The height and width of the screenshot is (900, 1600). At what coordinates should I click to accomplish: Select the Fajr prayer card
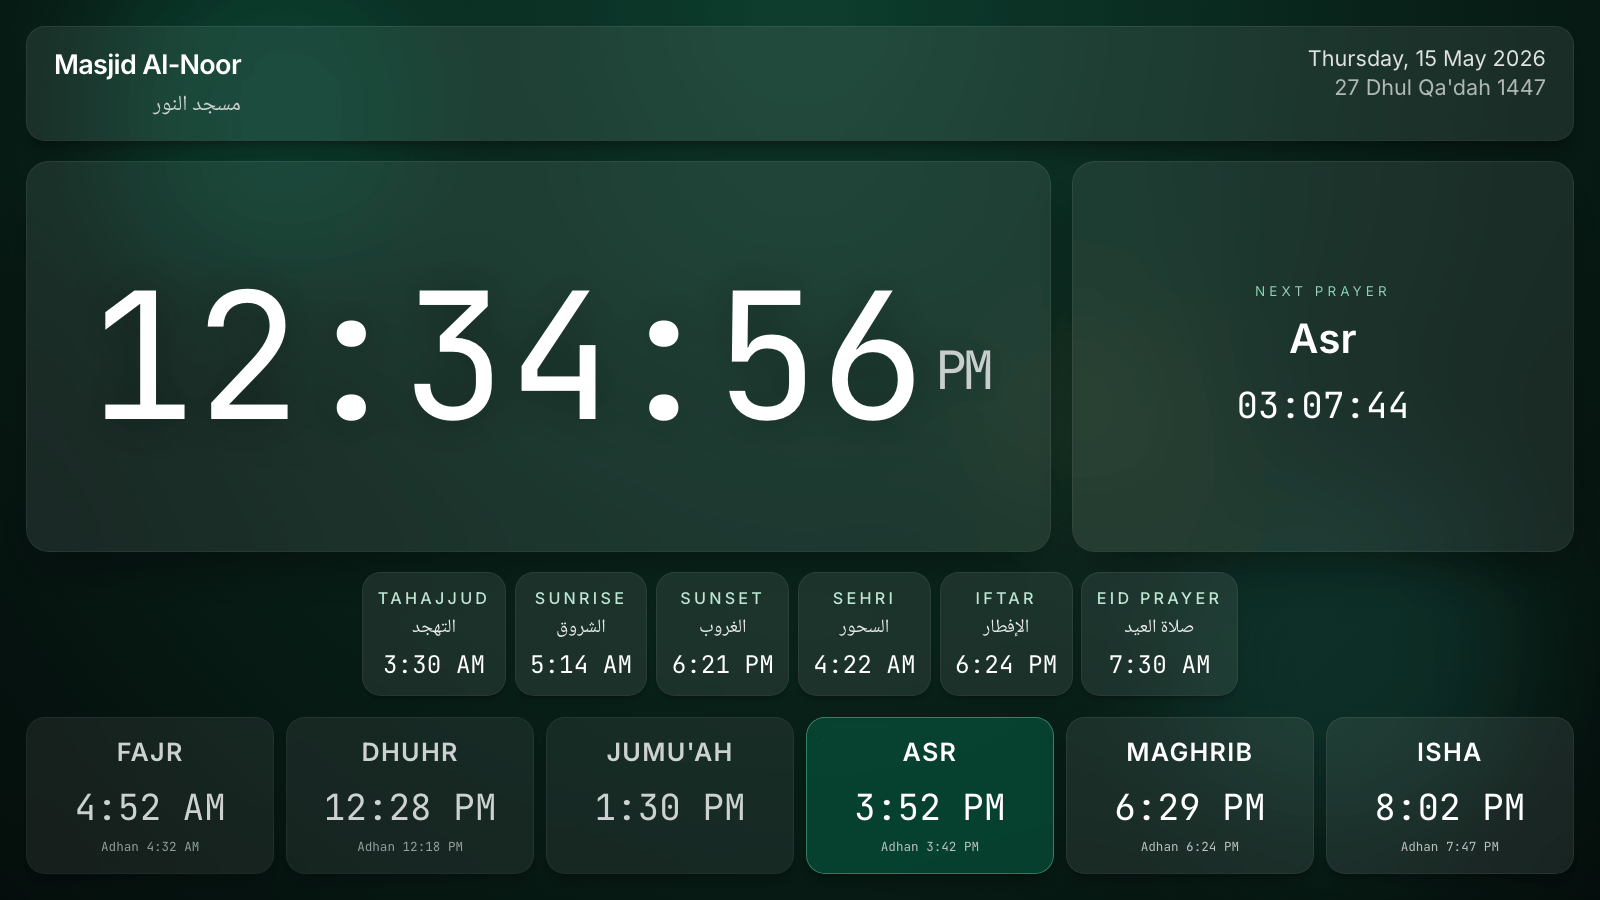click(150, 795)
